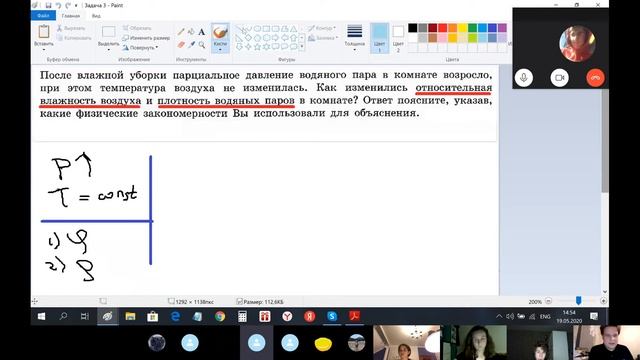
Task: Open the Select (Выделить) dropdown arrow
Action: tap(109, 50)
